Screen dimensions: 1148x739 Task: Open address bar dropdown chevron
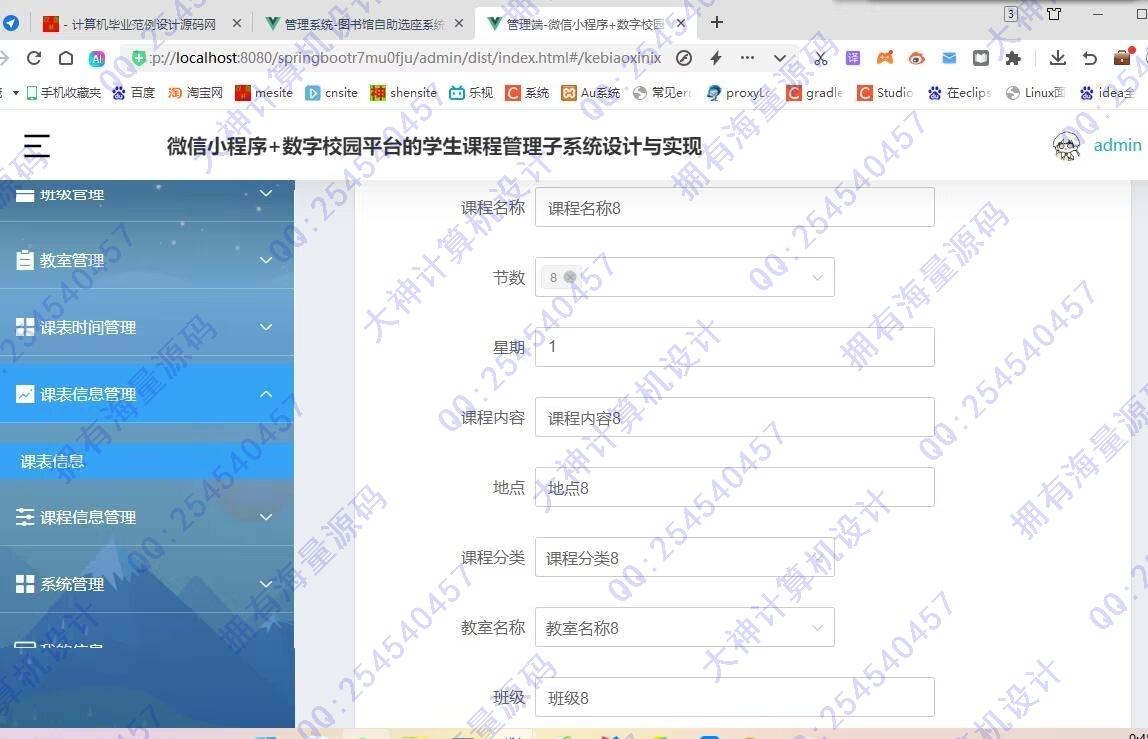780,58
